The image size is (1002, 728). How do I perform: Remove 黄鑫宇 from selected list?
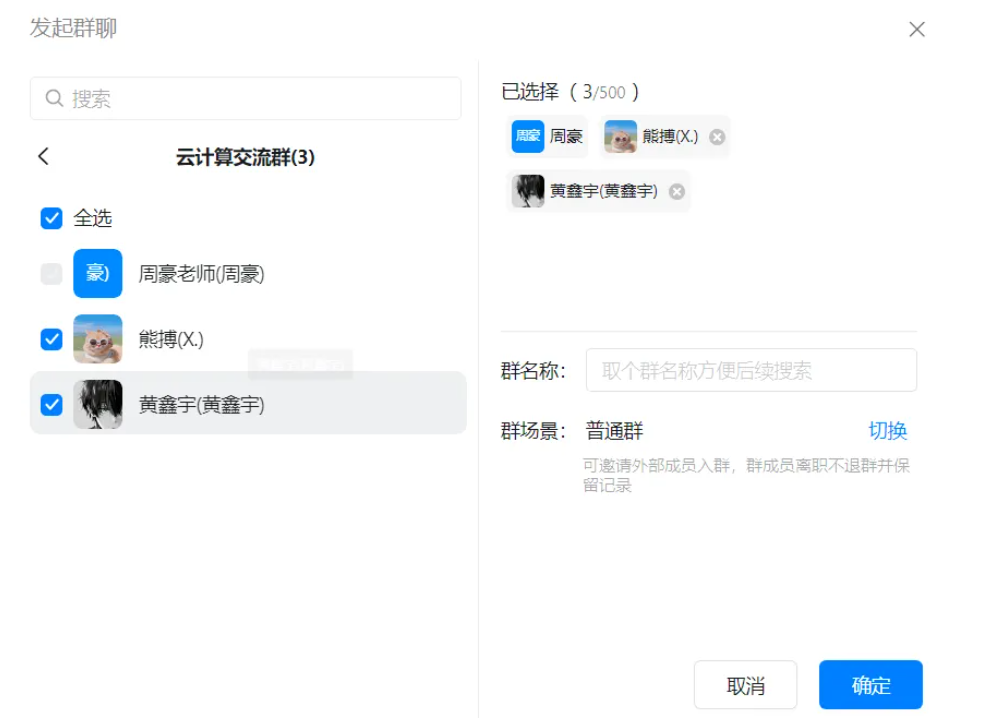[677, 192]
